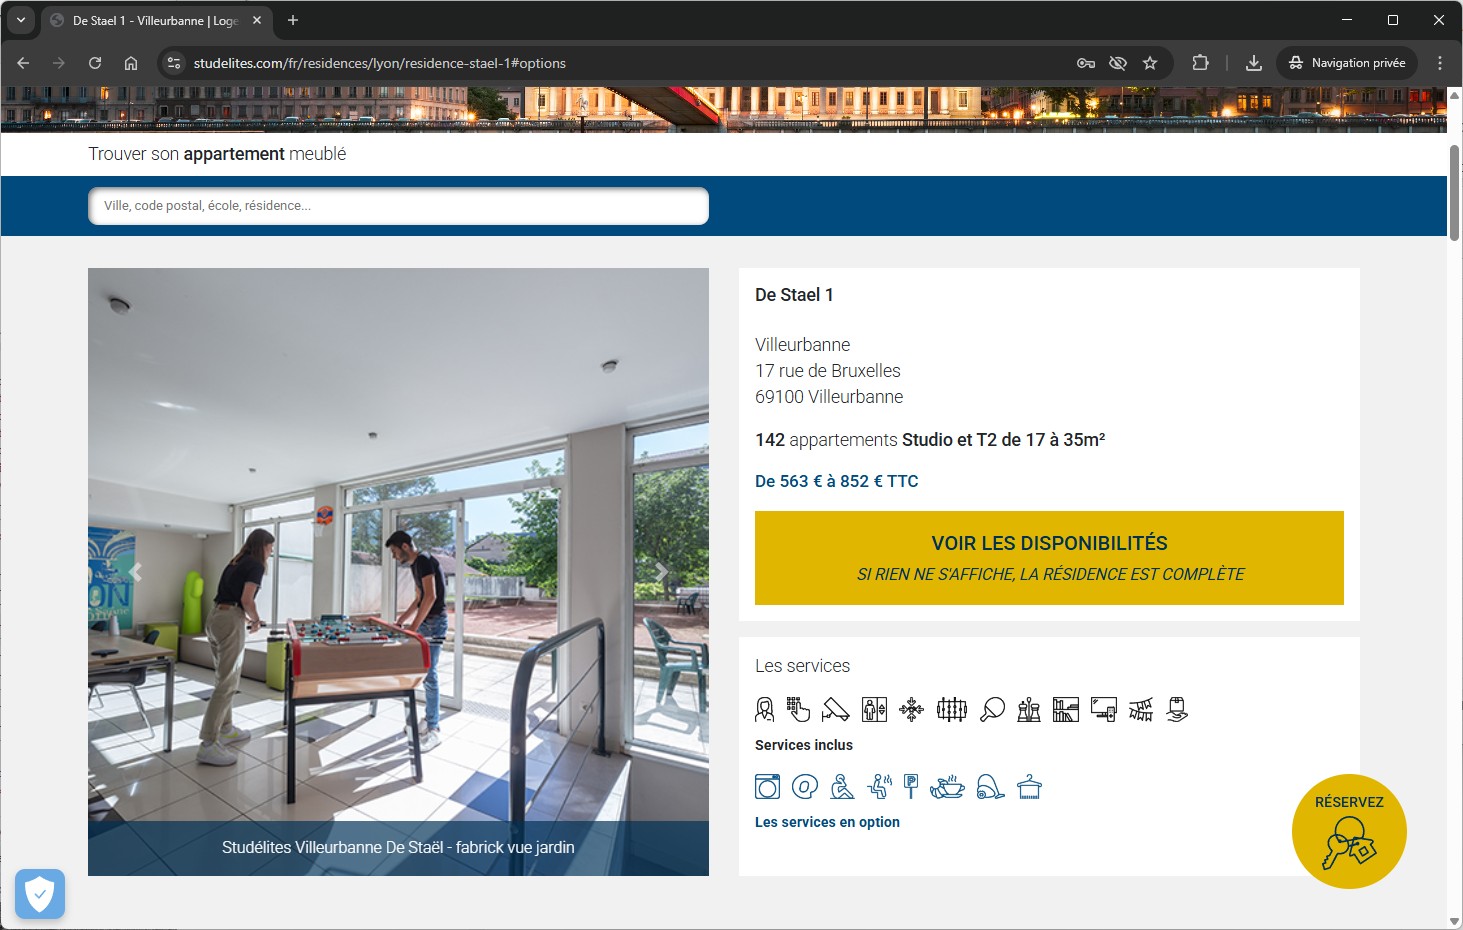The image size is (1463, 930).
Task: Click the city or residence search field
Action: tap(398, 206)
